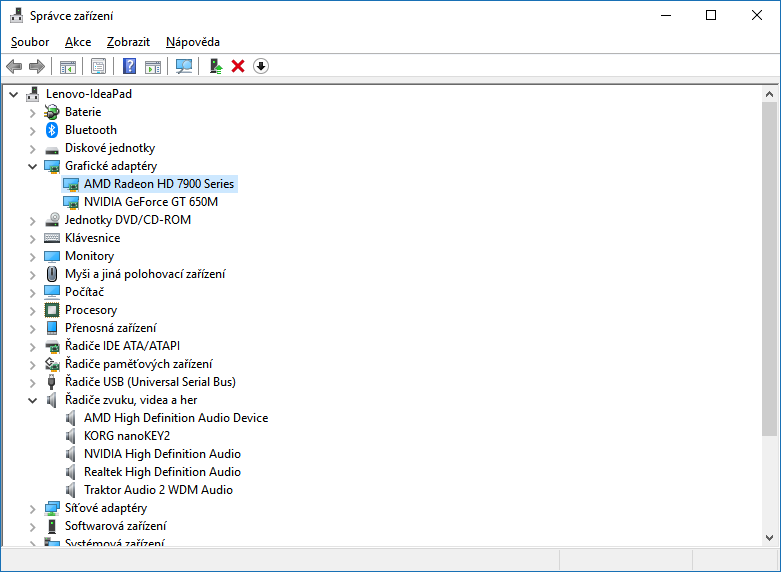Expand the Počítač category arrow
The image size is (781, 572).
32,292
